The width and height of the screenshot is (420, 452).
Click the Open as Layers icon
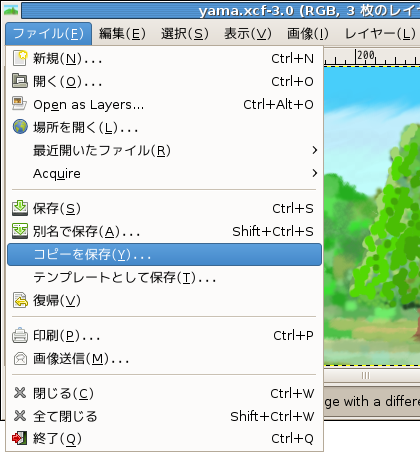click(20, 104)
